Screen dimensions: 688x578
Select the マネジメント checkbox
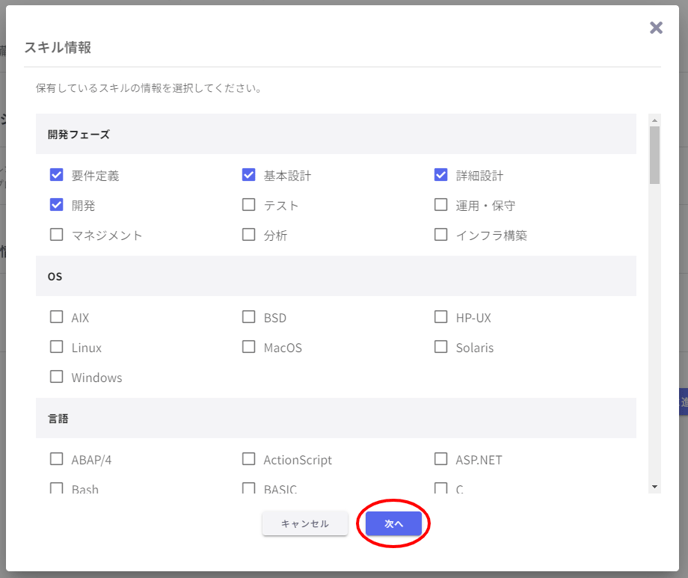coord(57,235)
